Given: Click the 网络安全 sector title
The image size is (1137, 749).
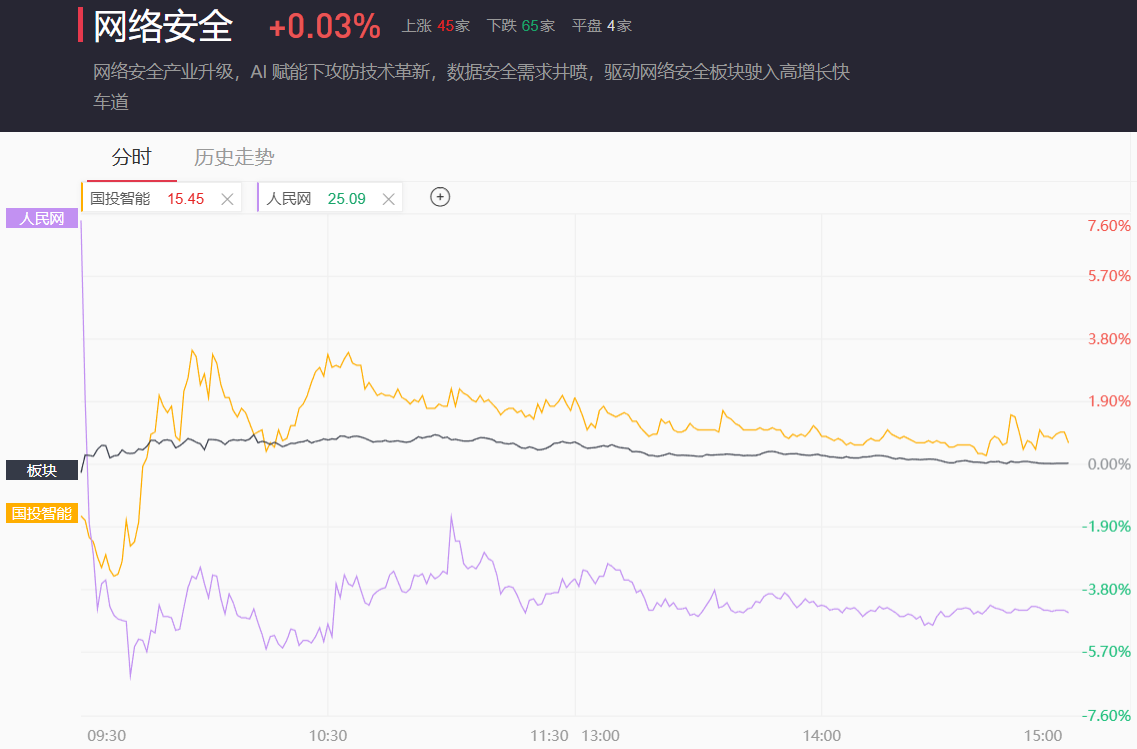Looking at the screenshot, I should tap(163, 26).
